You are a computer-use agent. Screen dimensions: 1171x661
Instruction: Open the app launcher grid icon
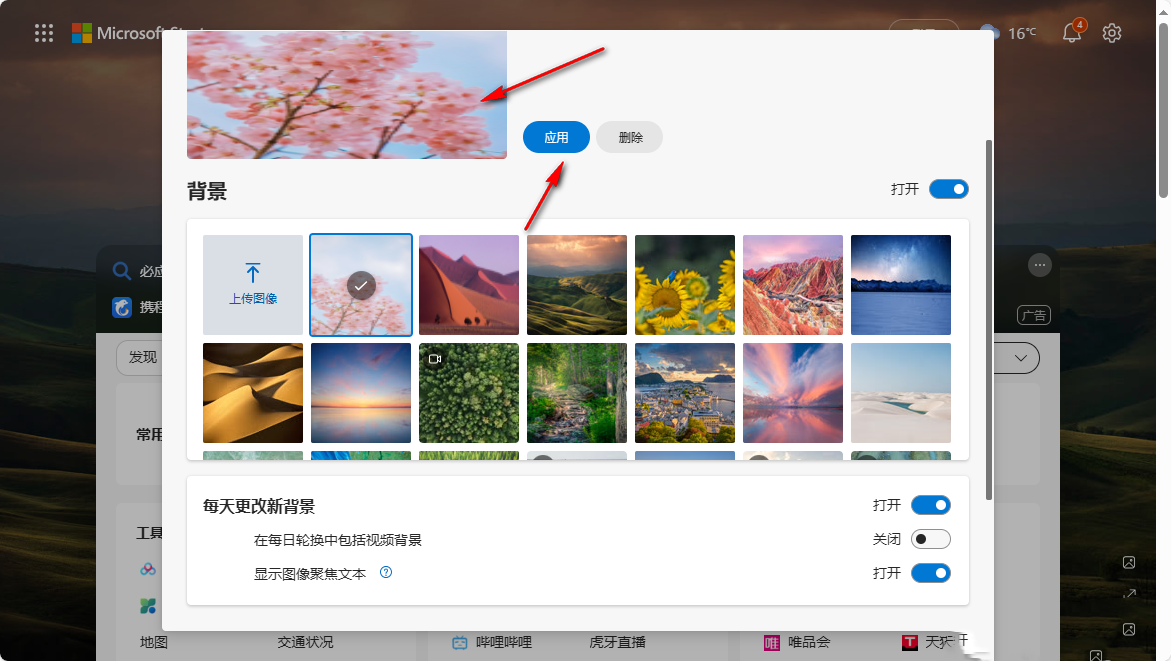pos(44,33)
